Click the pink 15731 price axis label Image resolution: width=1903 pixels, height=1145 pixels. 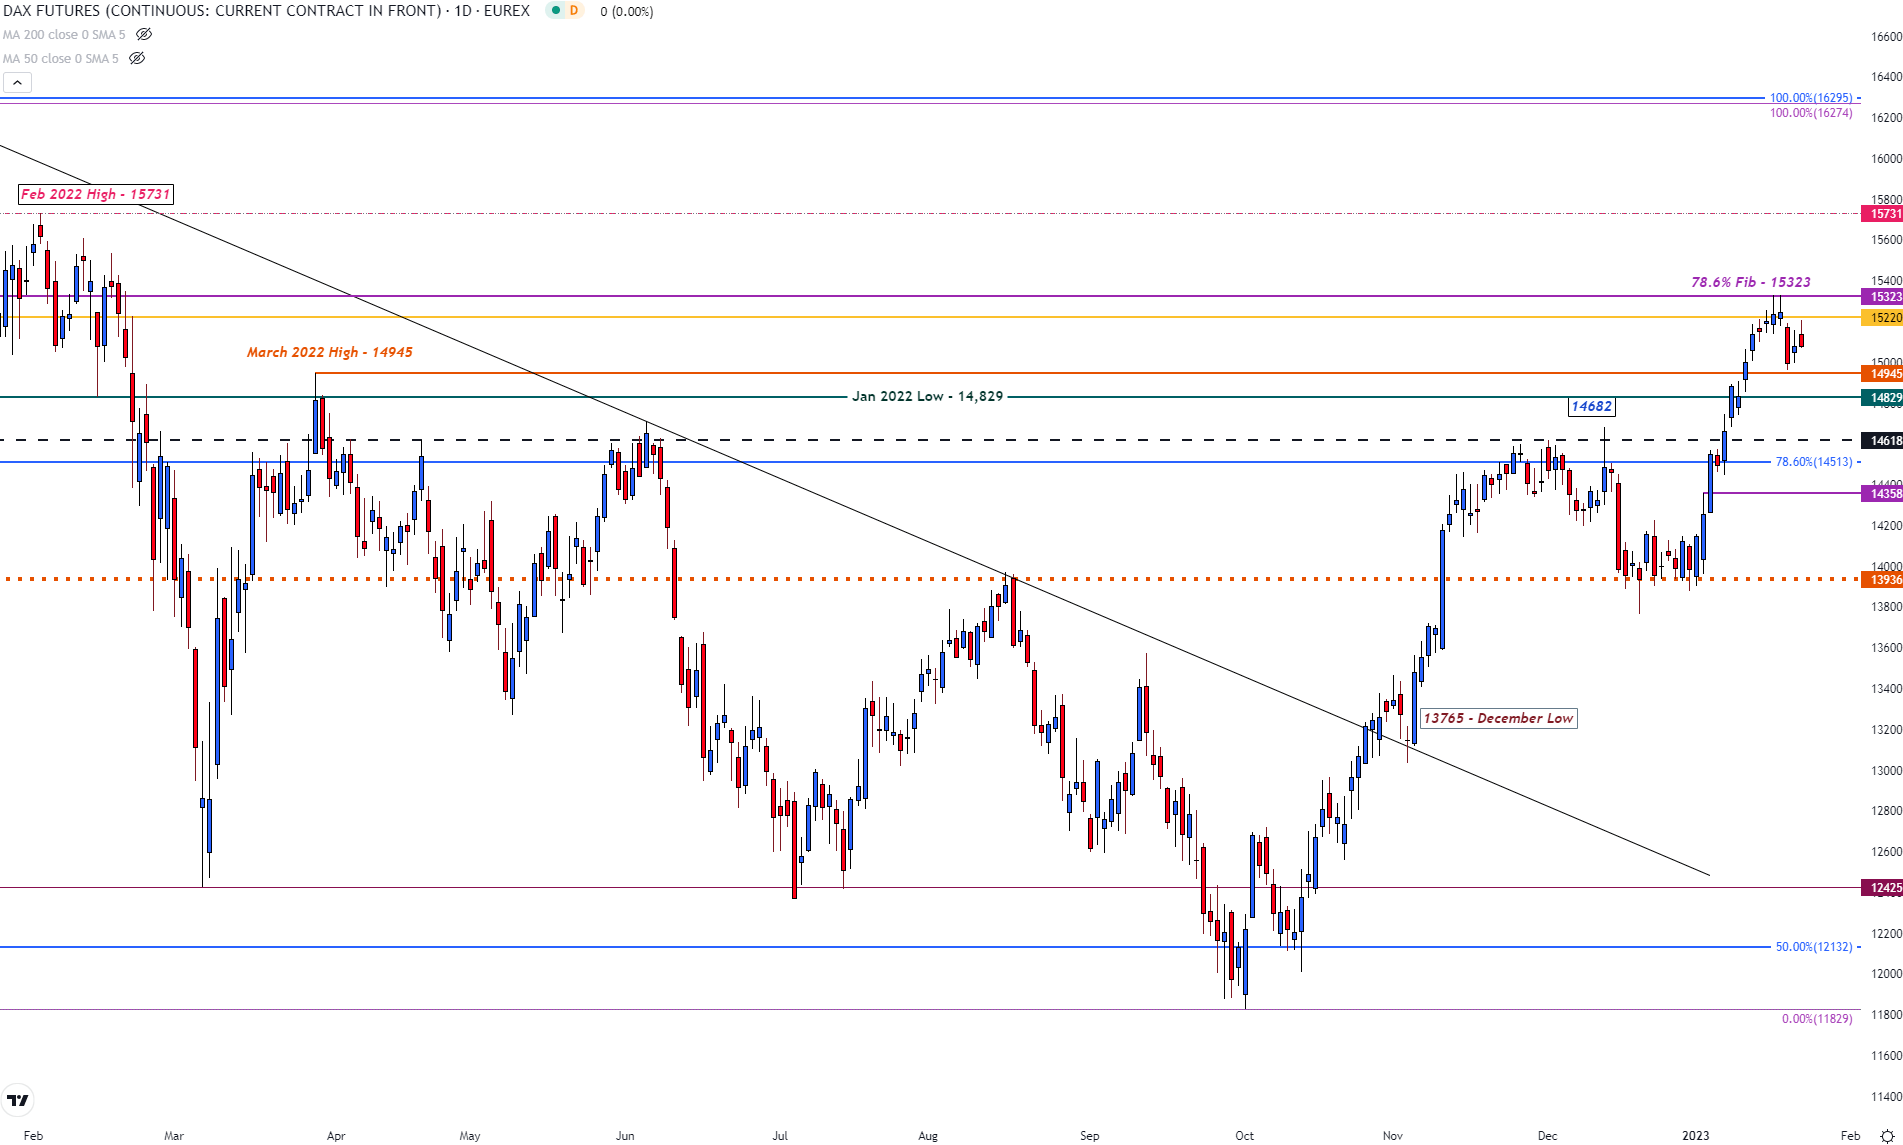pyautogui.click(x=1883, y=214)
